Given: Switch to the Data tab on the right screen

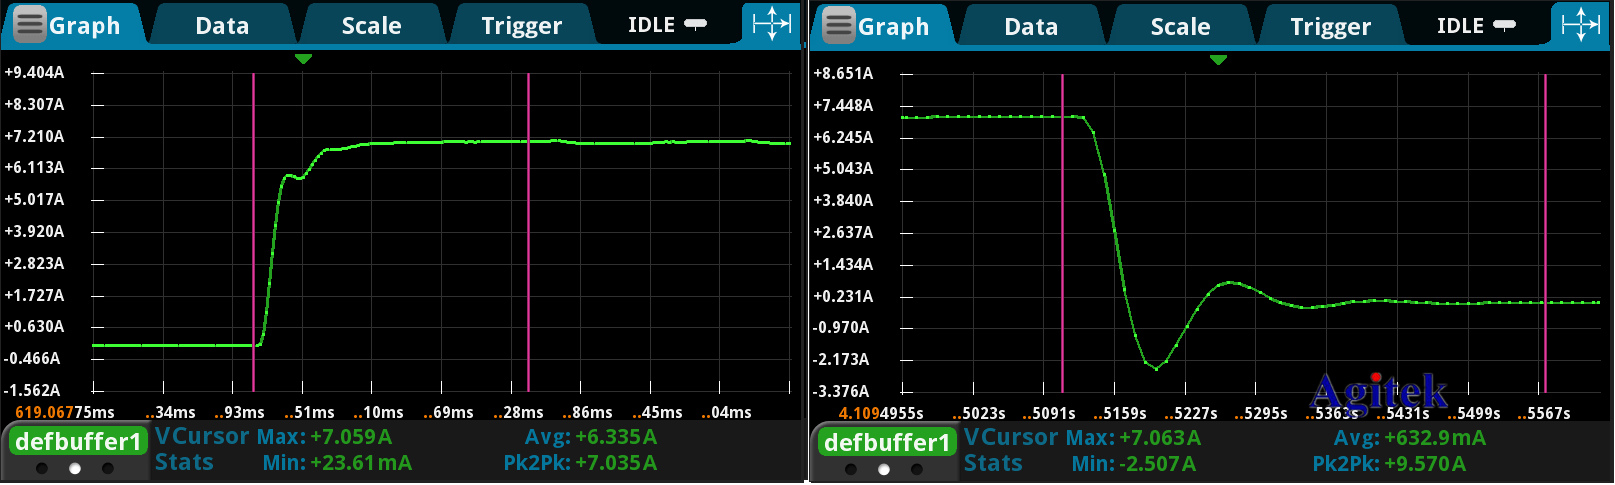Looking at the screenshot, I should point(1031,27).
